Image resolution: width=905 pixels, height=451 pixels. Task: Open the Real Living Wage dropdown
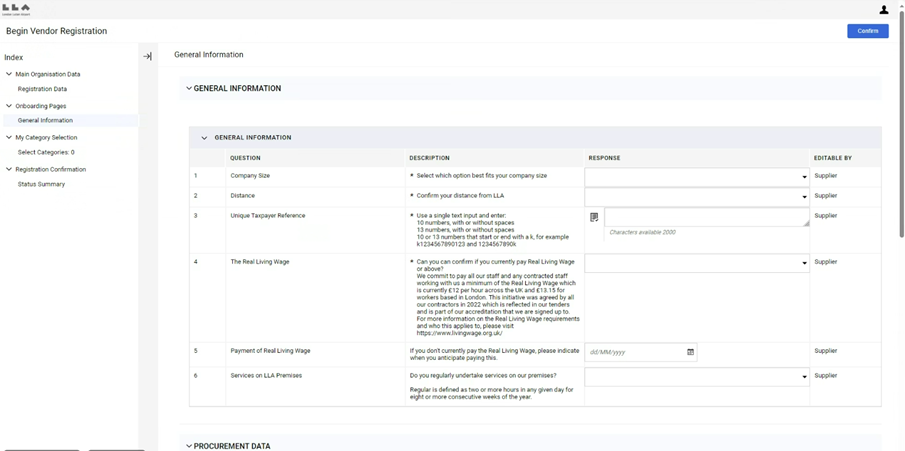coord(698,263)
